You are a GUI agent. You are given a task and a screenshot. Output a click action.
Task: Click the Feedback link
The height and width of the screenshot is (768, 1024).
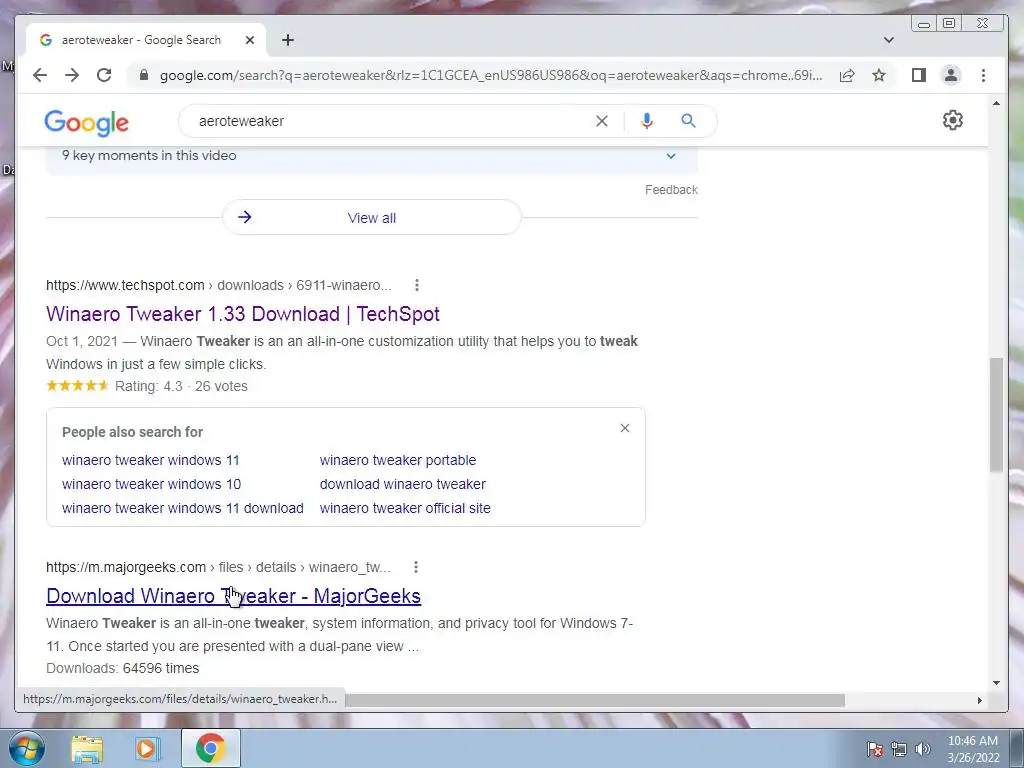pyautogui.click(x=671, y=189)
